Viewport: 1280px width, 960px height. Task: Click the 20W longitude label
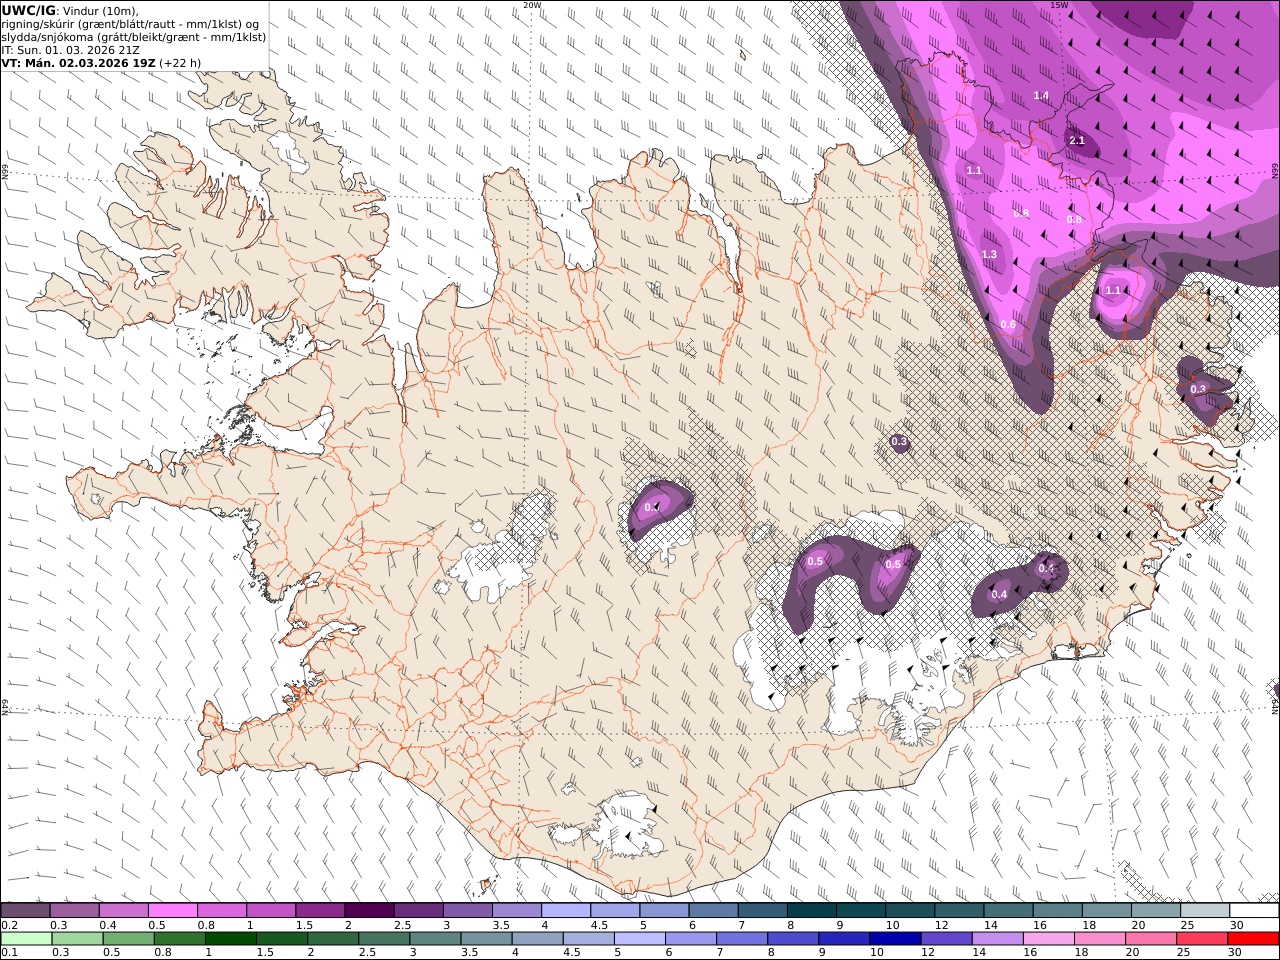(x=532, y=5)
